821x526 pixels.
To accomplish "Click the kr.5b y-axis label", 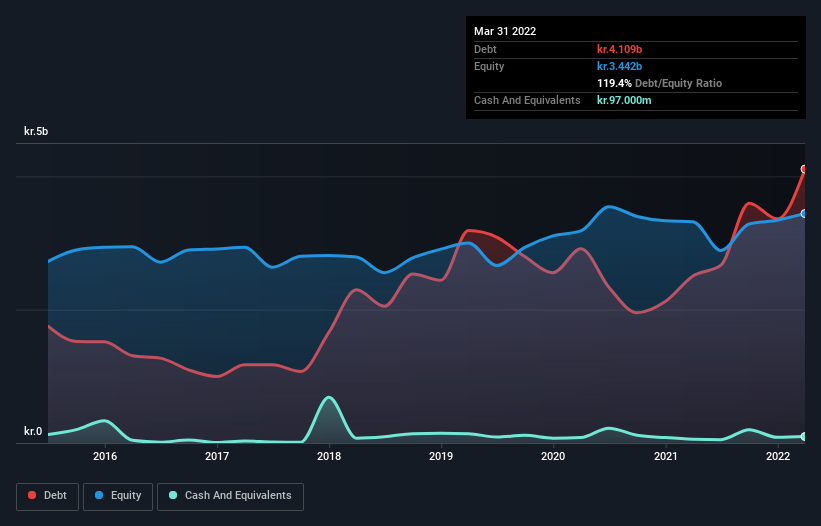I will point(36,131).
